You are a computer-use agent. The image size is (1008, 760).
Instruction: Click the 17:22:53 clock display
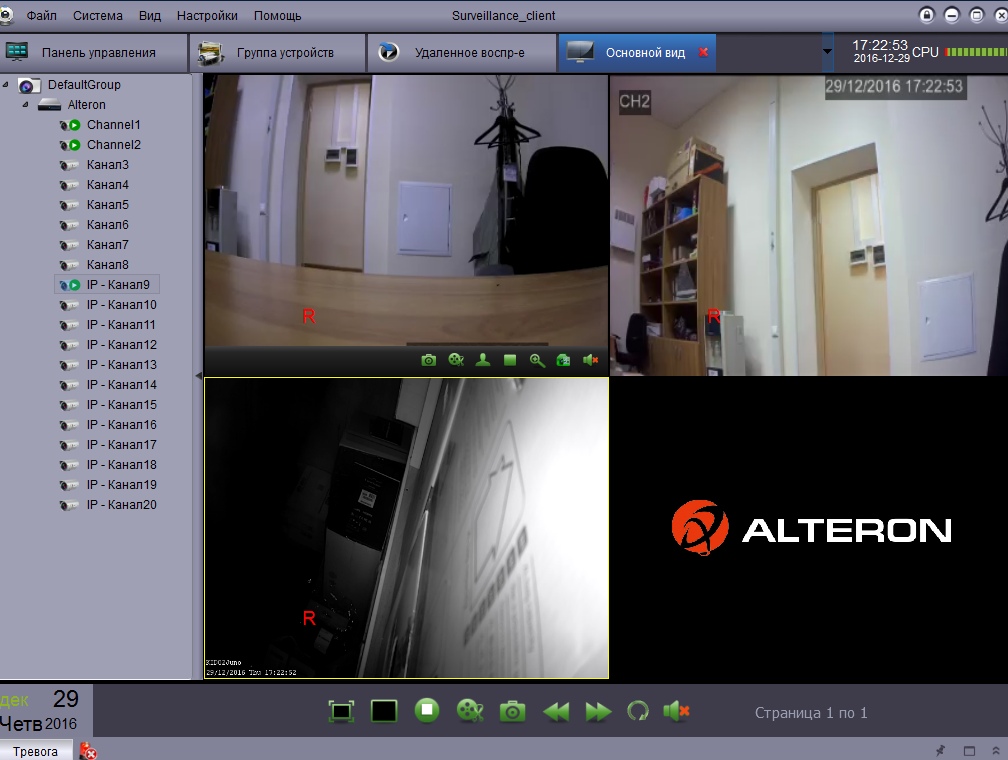coord(879,45)
